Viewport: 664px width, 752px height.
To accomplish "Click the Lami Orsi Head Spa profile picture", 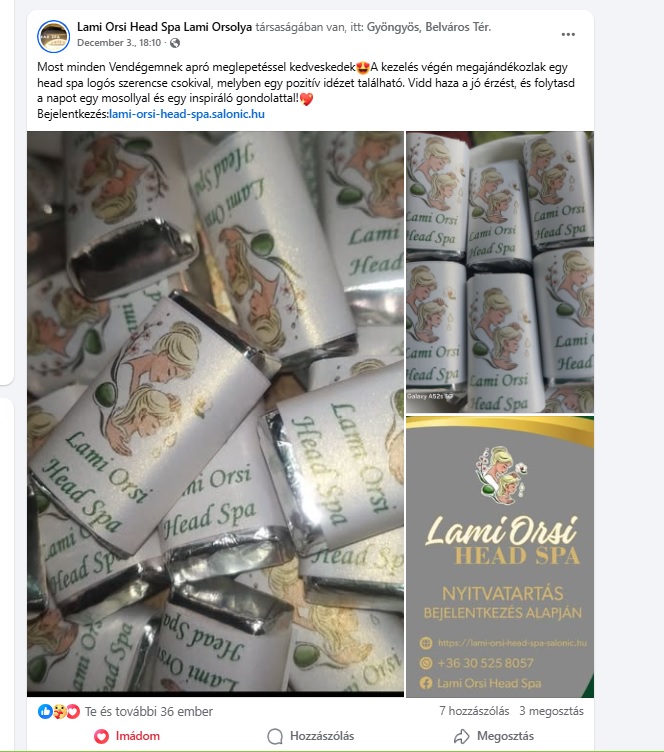I will [x=53, y=36].
